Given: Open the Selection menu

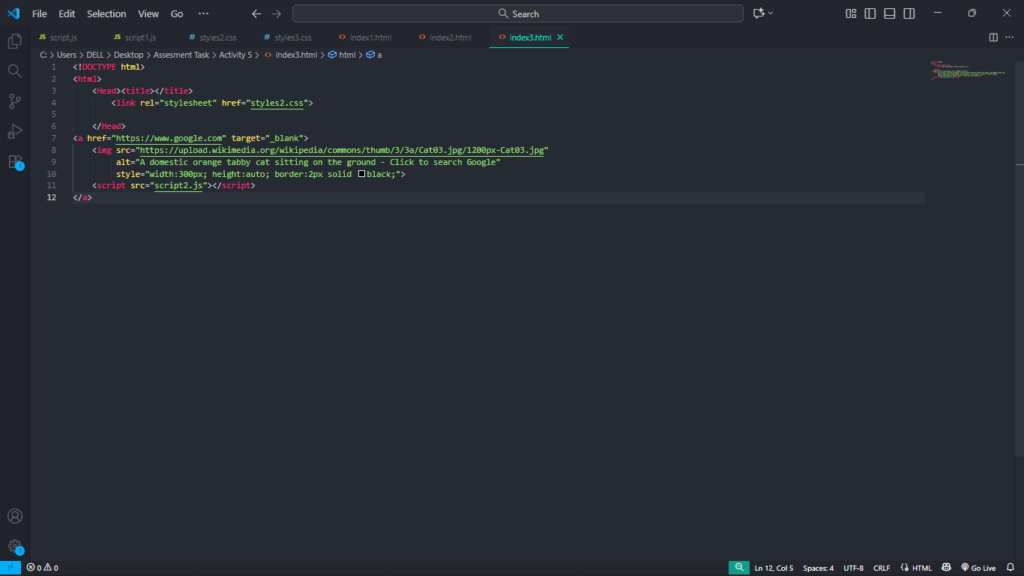Looking at the screenshot, I should pyautogui.click(x=106, y=14).
